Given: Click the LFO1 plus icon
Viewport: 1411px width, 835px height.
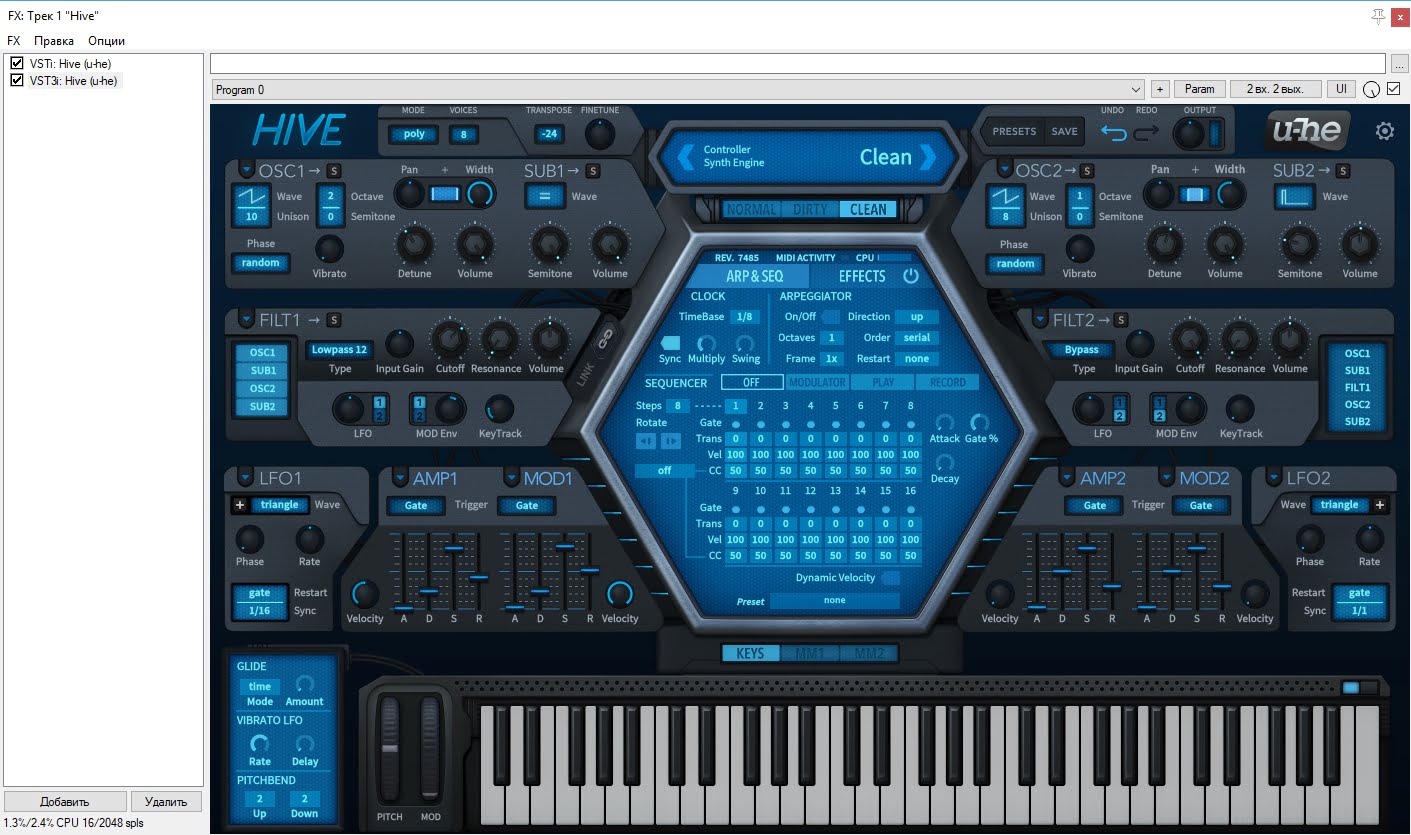Looking at the screenshot, I should point(239,505).
